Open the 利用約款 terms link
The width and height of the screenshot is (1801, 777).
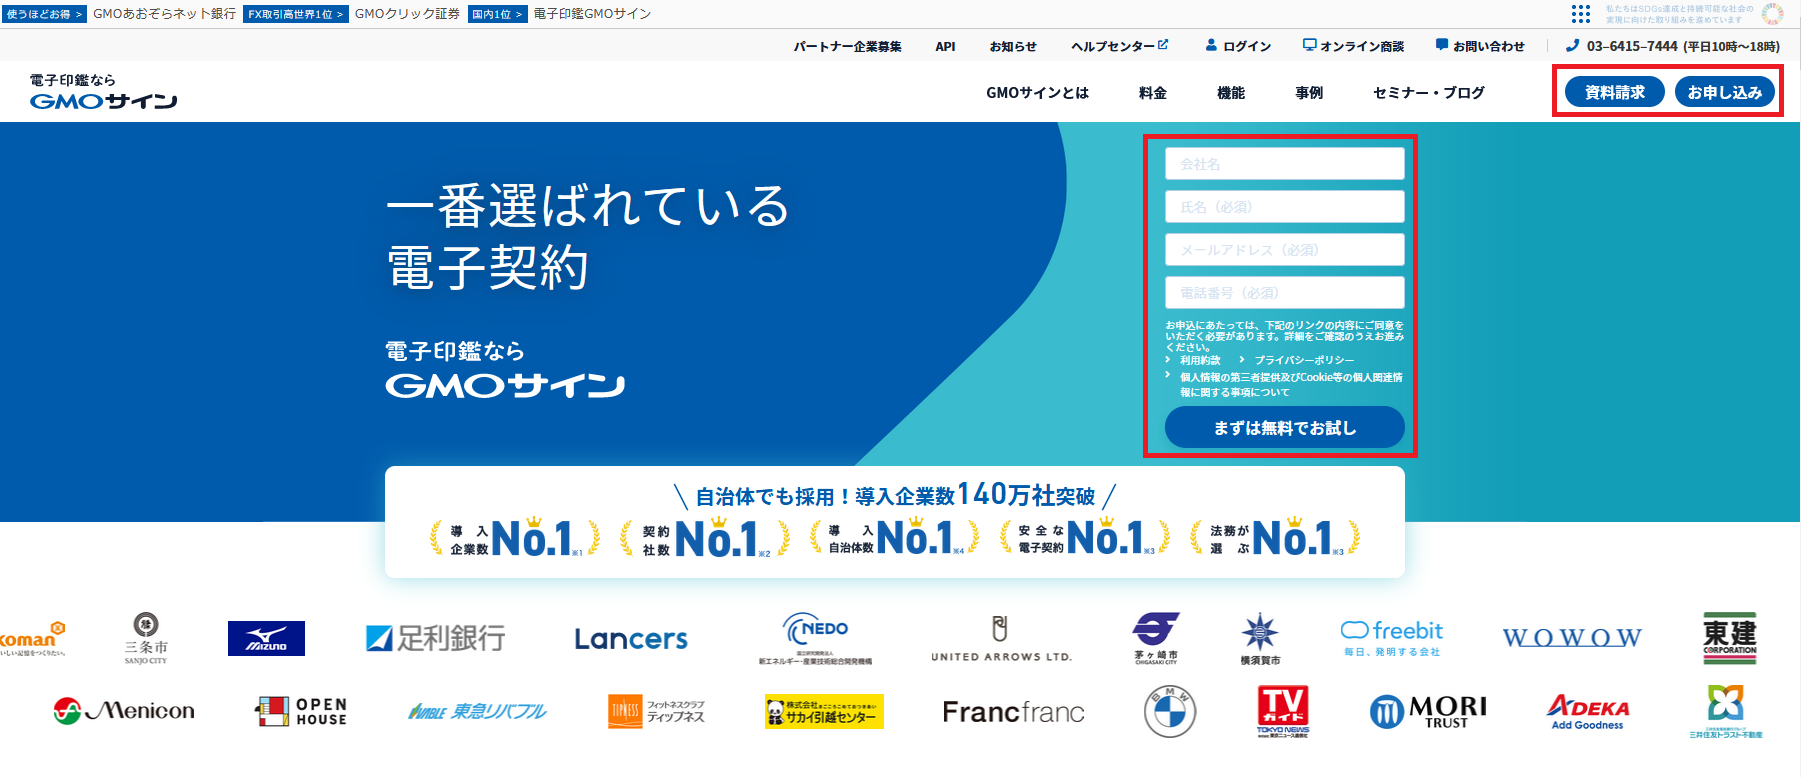[x=1200, y=360]
